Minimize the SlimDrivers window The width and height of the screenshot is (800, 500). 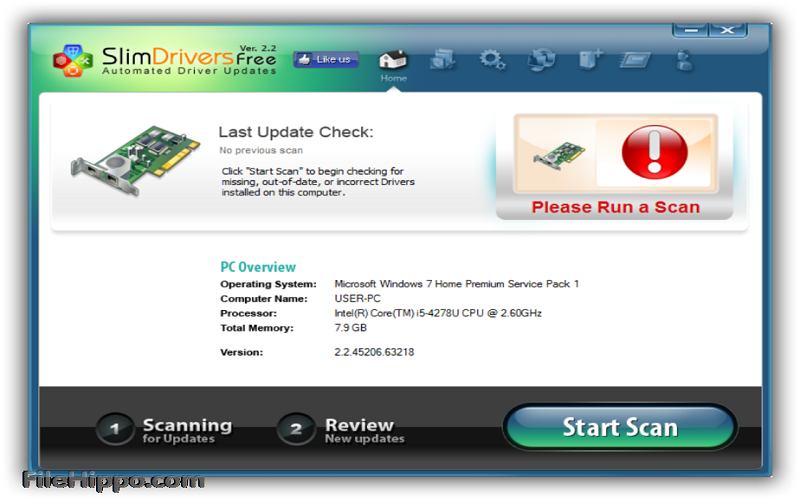[x=691, y=30]
